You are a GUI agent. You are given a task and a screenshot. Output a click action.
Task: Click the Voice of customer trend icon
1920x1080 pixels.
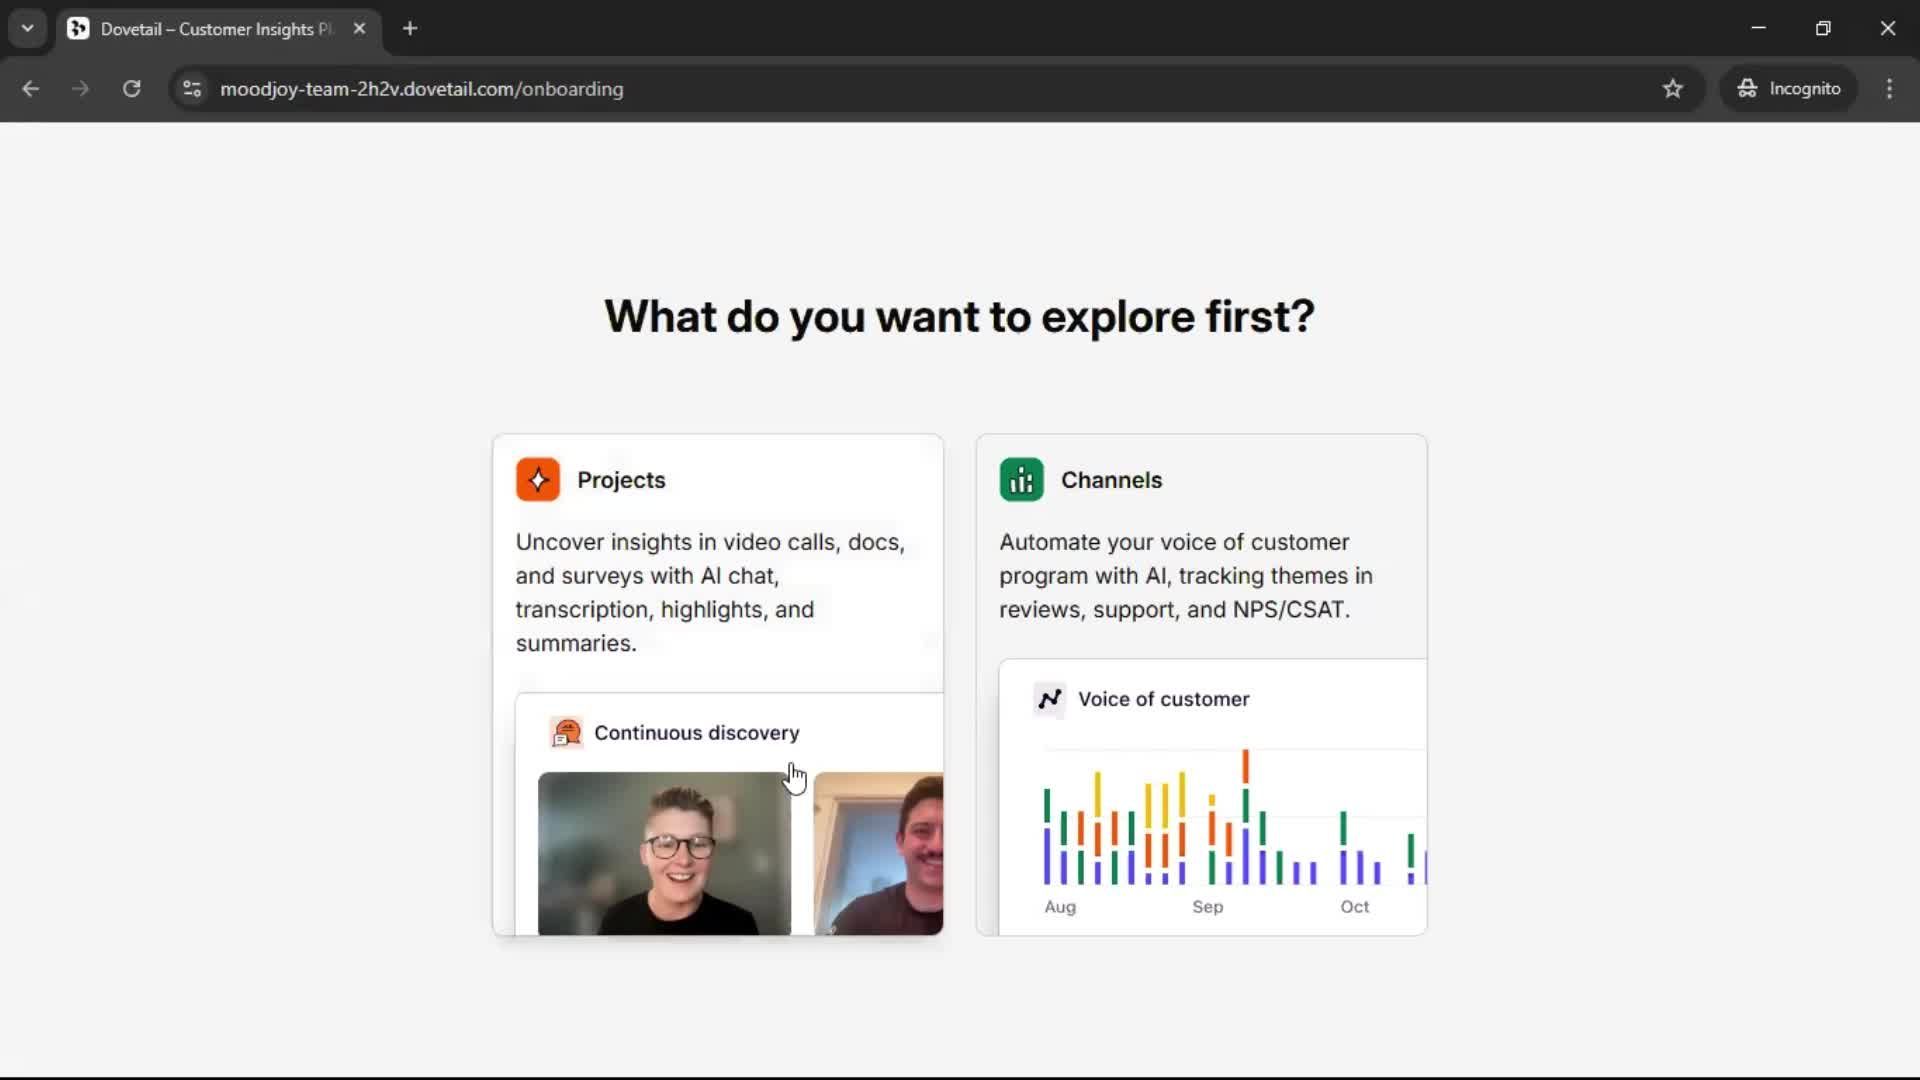coord(1049,699)
